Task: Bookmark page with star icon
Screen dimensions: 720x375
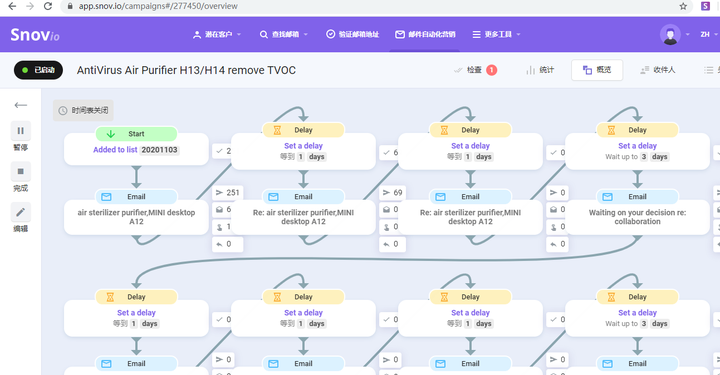Action: tap(683, 6)
